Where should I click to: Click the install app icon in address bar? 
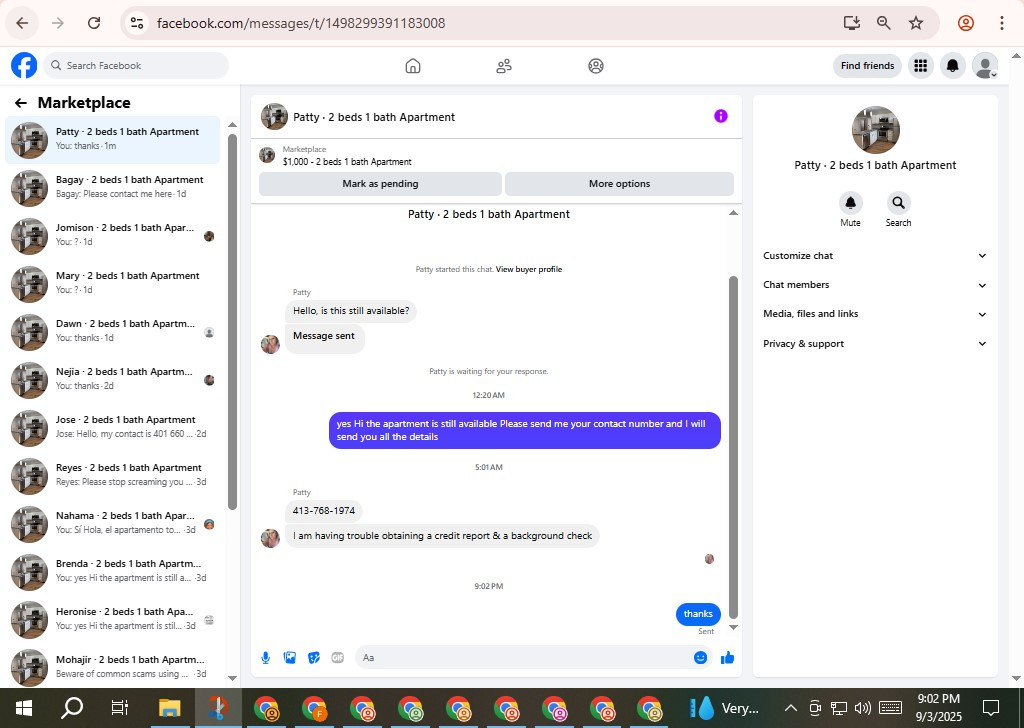(x=852, y=24)
